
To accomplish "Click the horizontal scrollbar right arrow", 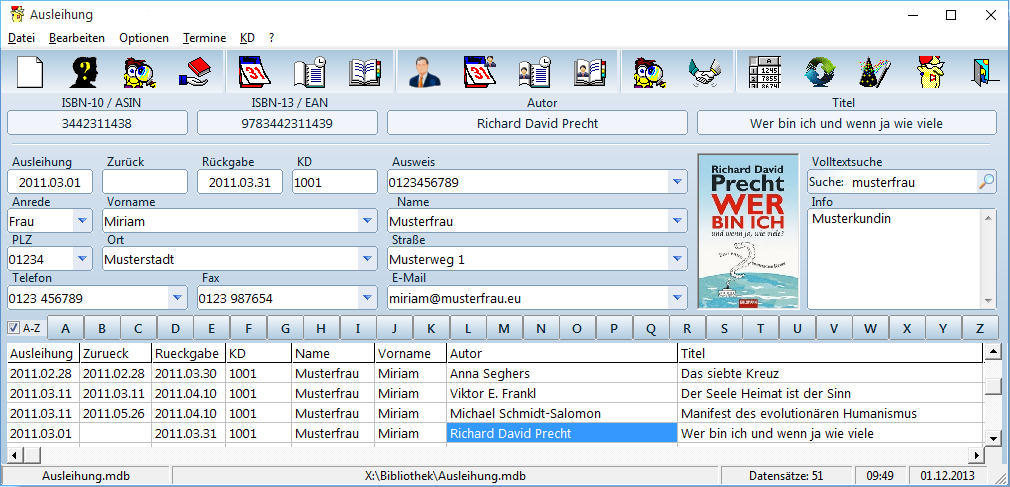I will pos(977,455).
